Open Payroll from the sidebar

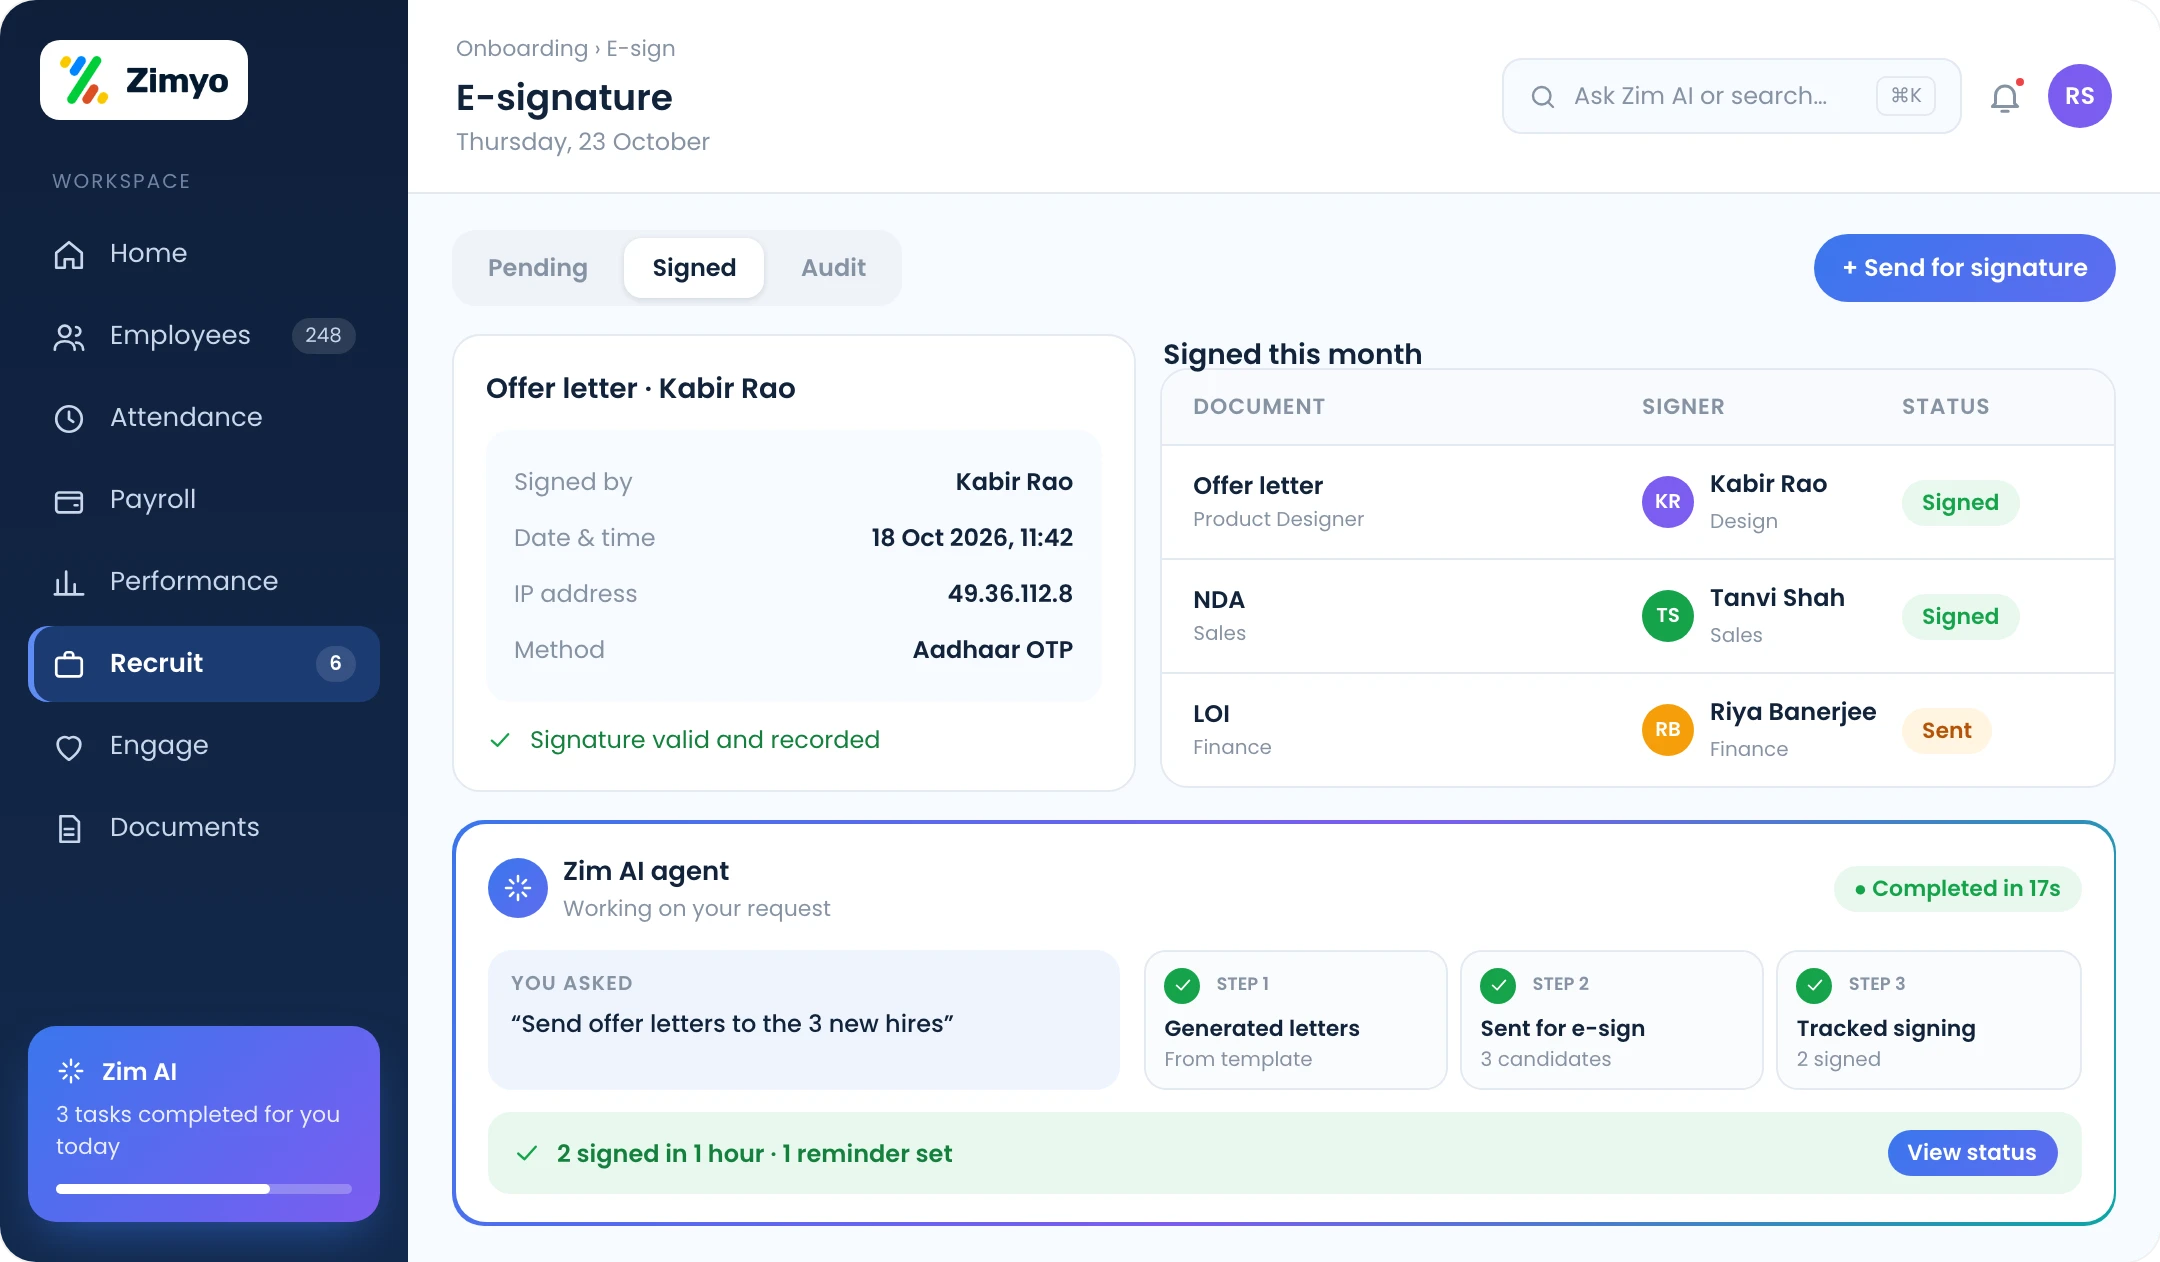(204, 499)
